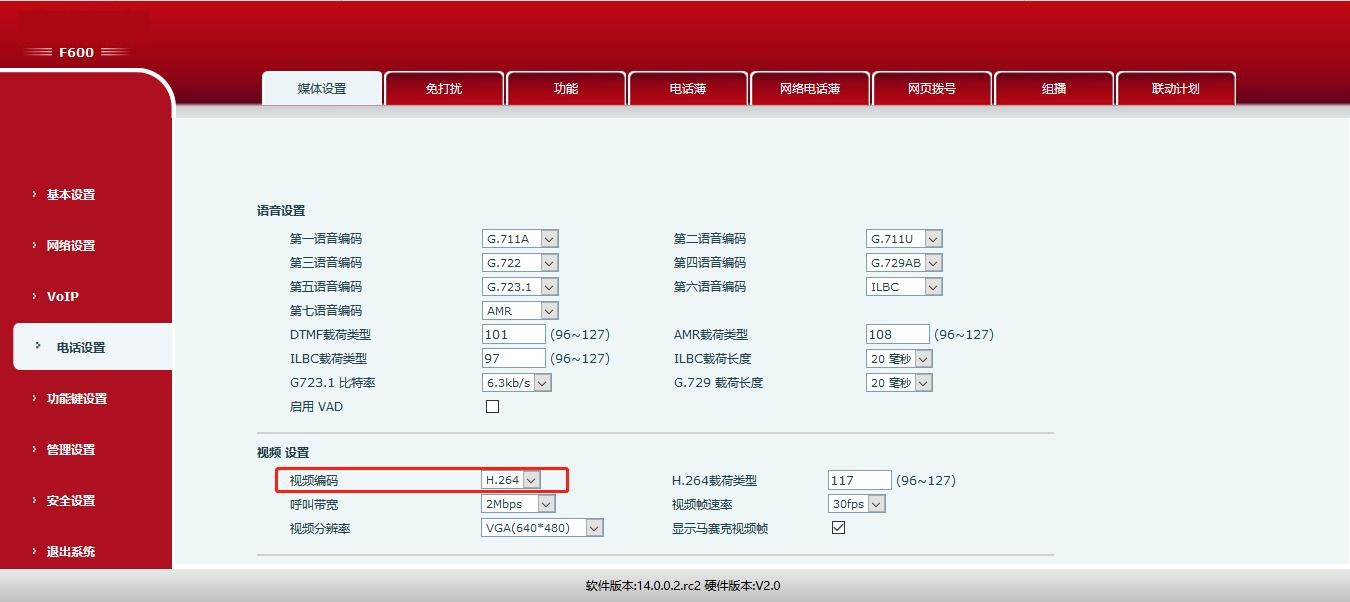1350x602 pixels.
Task: Switch to the 网络电话薄 tab
Action: tap(810, 88)
